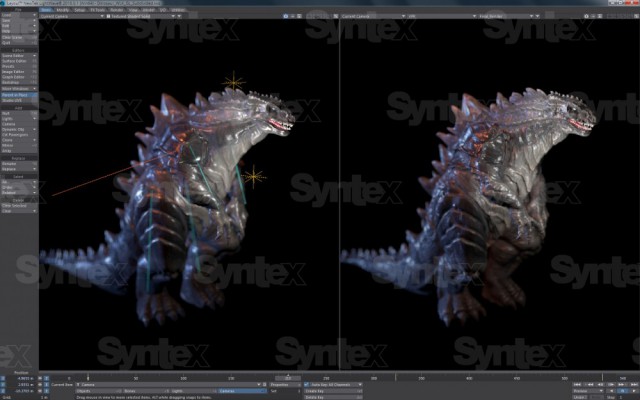Click right viewport maximize icon at far right
Viewport: 640px width, 400px height.
click(x=635, y=16)
